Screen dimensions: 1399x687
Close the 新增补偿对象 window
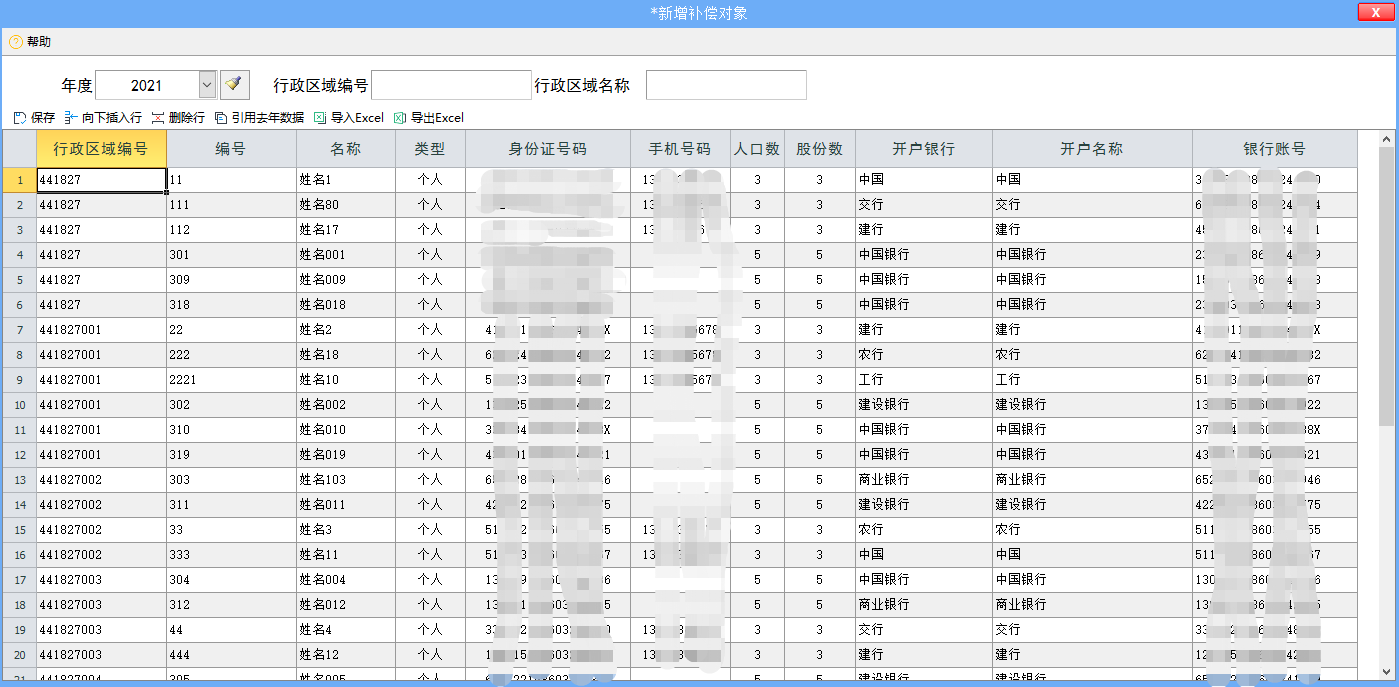[1376, 12]
